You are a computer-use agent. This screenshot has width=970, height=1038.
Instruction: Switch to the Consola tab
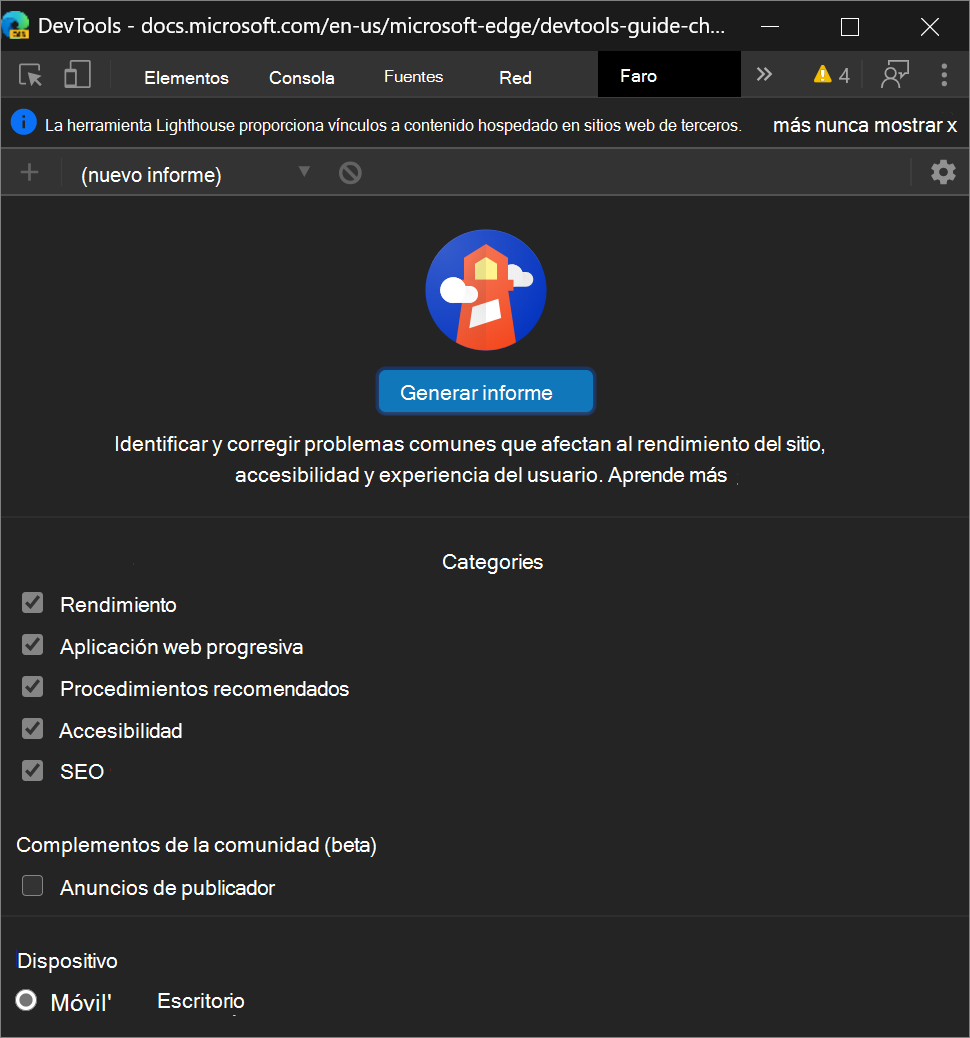(x=301, y=77)
